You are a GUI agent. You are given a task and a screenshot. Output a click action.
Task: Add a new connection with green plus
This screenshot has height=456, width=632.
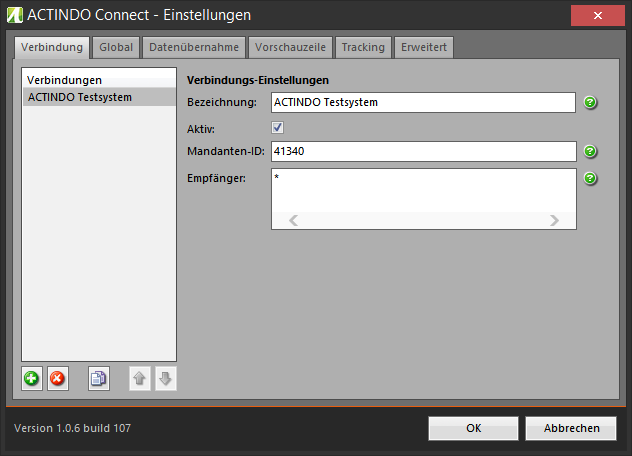coord(32,379)
